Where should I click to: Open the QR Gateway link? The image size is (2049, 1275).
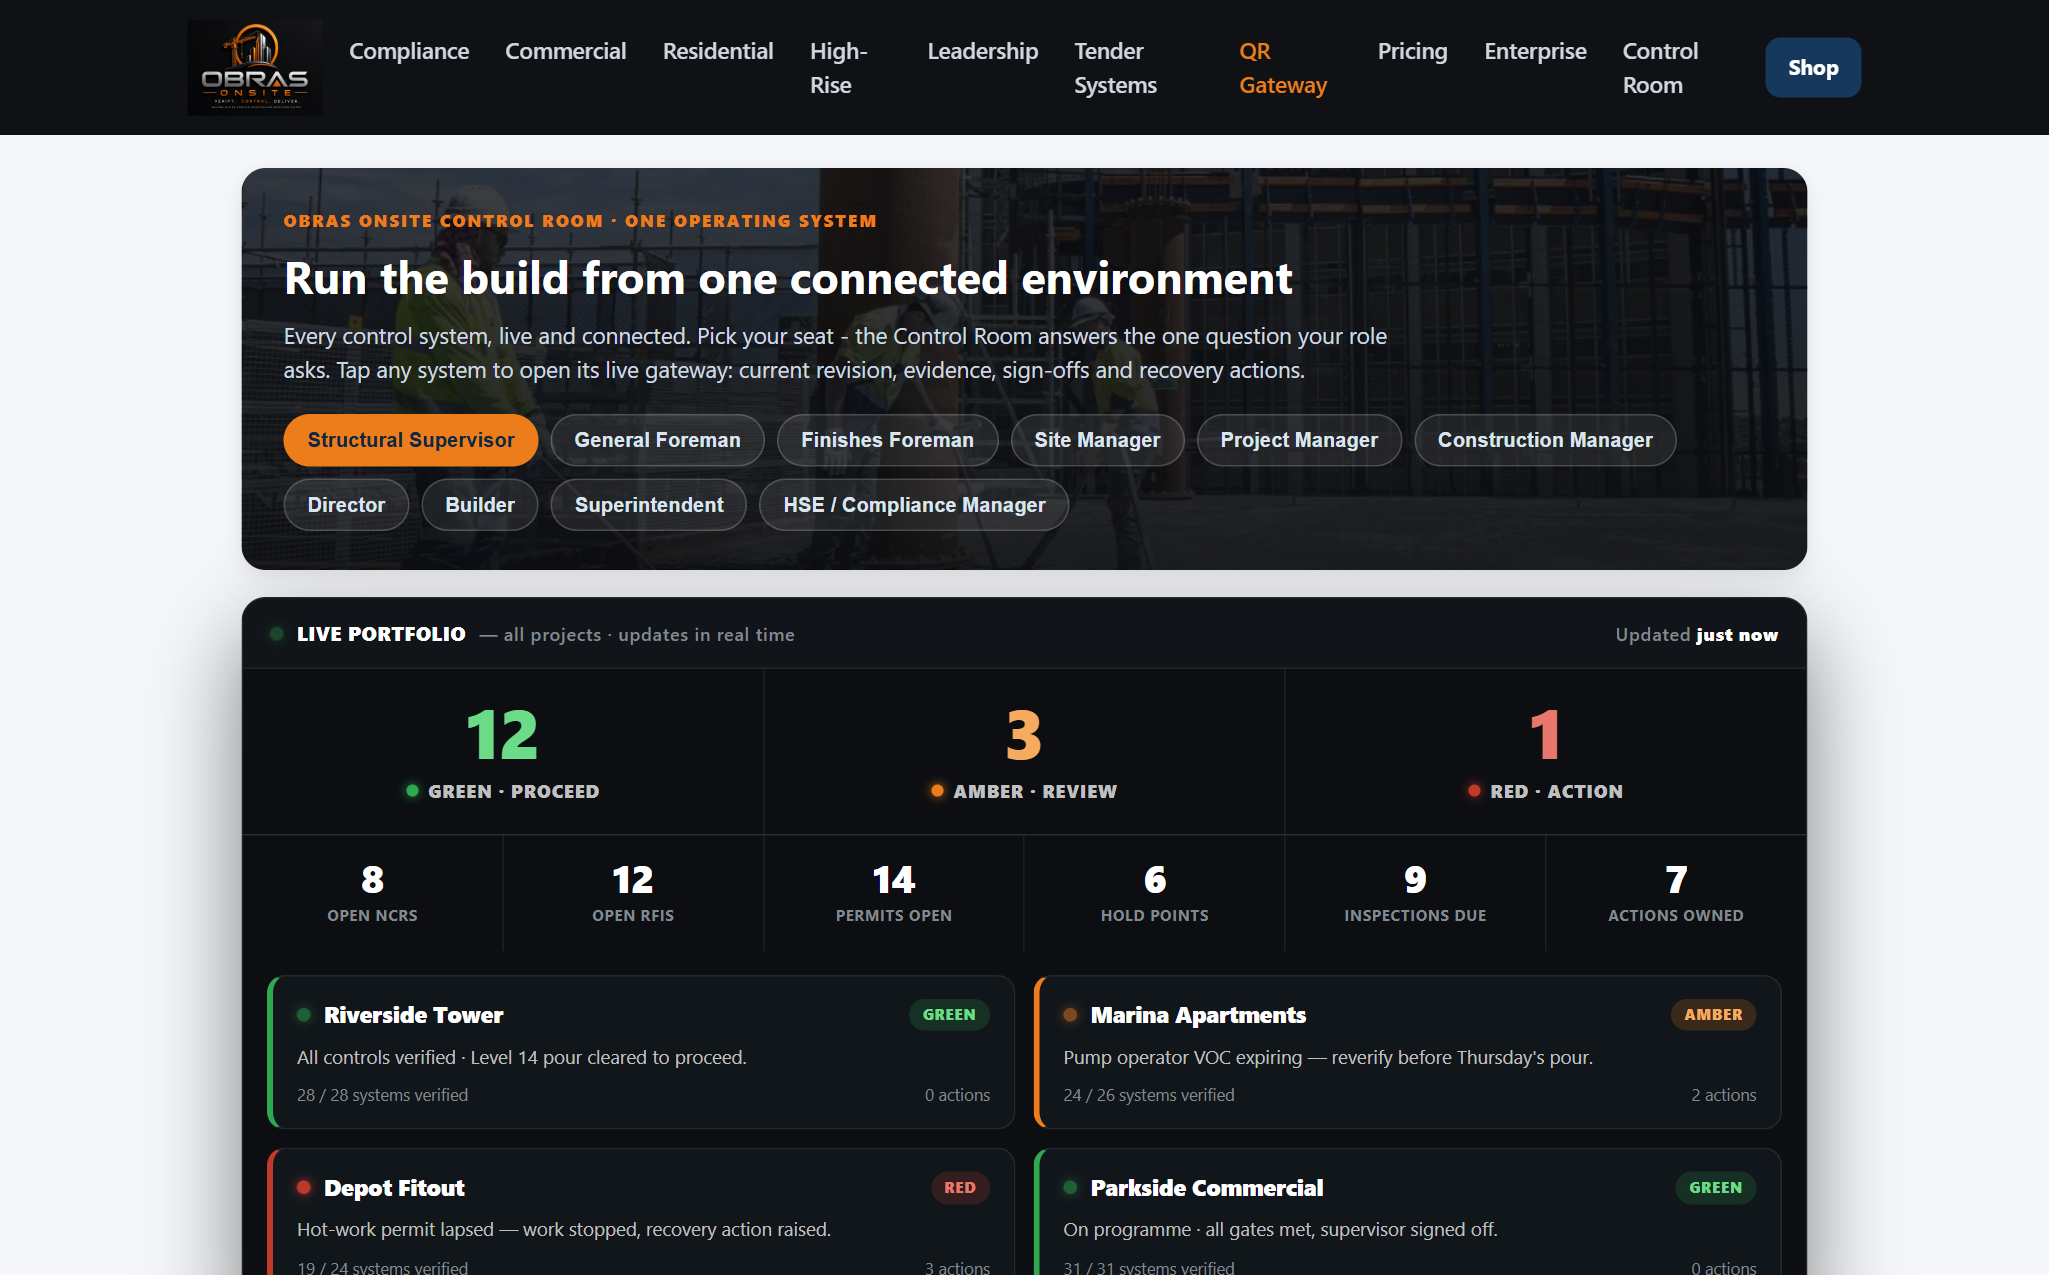[x=1283, y=68]
